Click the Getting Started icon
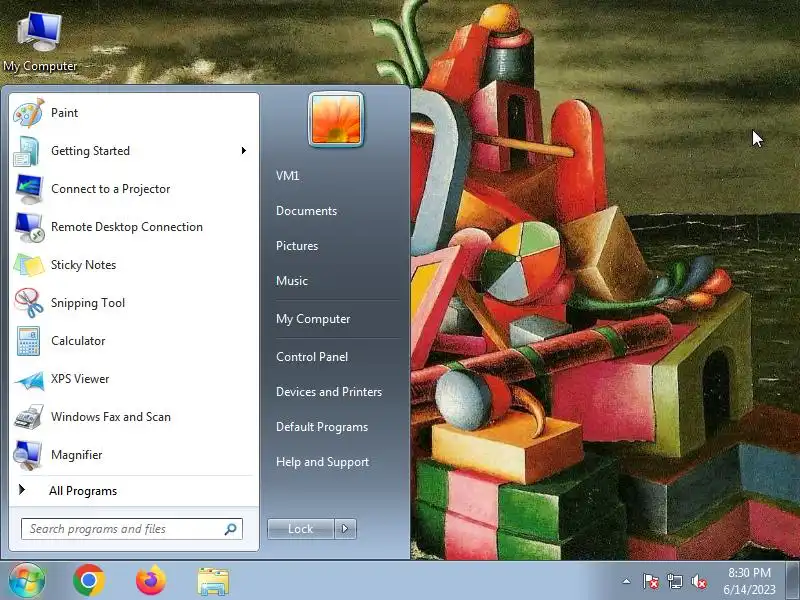The image size is (800, 600). (28, 151)
